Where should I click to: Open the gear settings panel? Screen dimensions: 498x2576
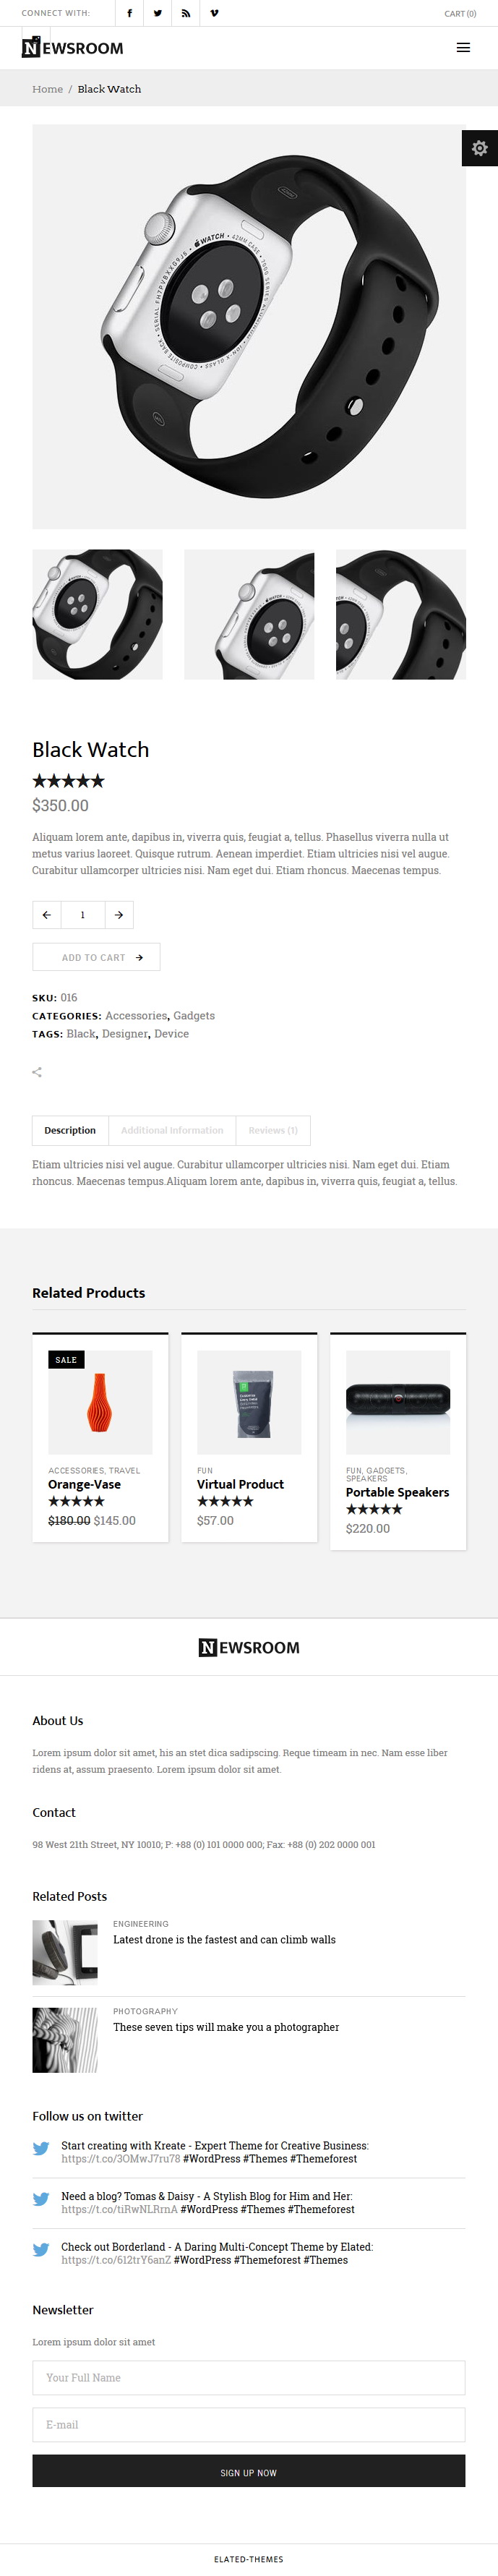pyautogui.click(x=480, y=148)
